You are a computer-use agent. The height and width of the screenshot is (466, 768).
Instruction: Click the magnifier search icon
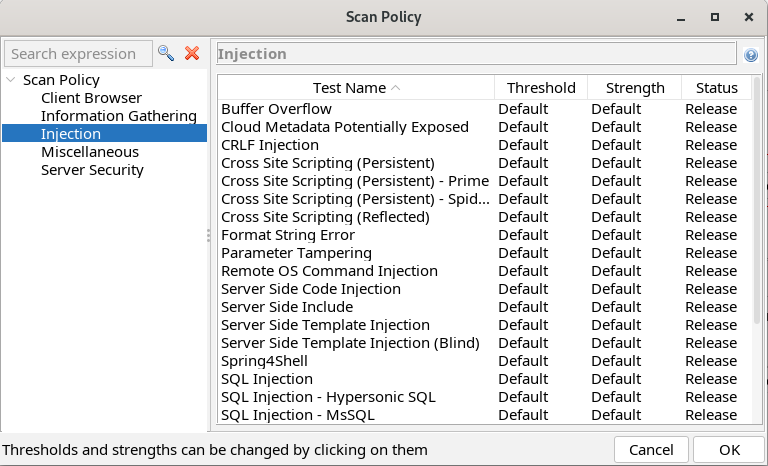166,54
